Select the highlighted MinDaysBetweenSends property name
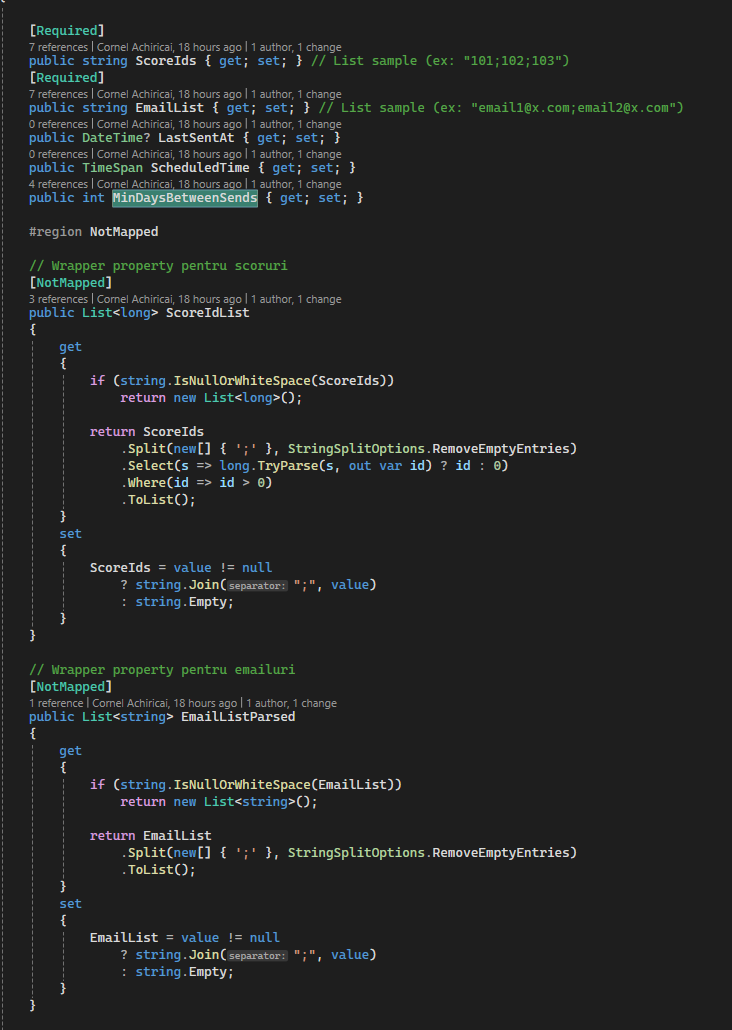 point(184,198)
